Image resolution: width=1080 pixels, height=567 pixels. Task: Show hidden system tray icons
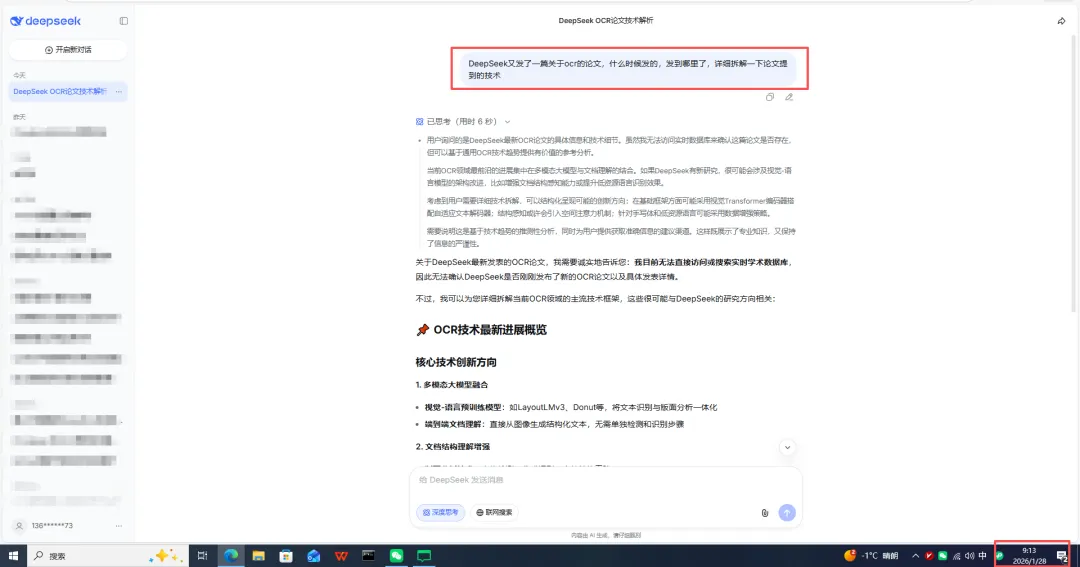click(x=915, y=556)
